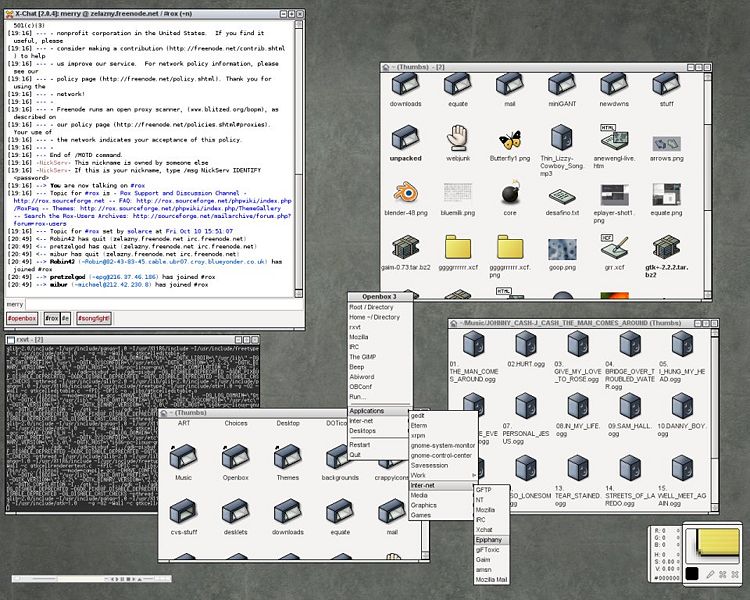The image size is (750, 600).
Task: Open the webjunk hand icon
Action: (458, 136)
